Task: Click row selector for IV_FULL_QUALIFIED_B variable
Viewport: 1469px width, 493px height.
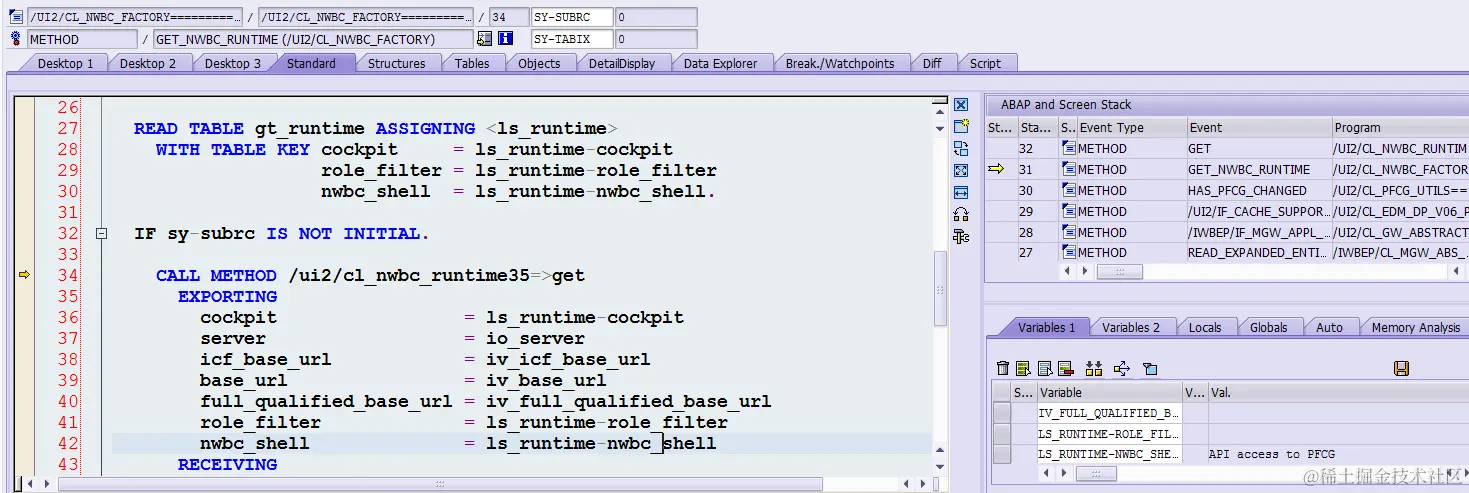Action: 1001,413
